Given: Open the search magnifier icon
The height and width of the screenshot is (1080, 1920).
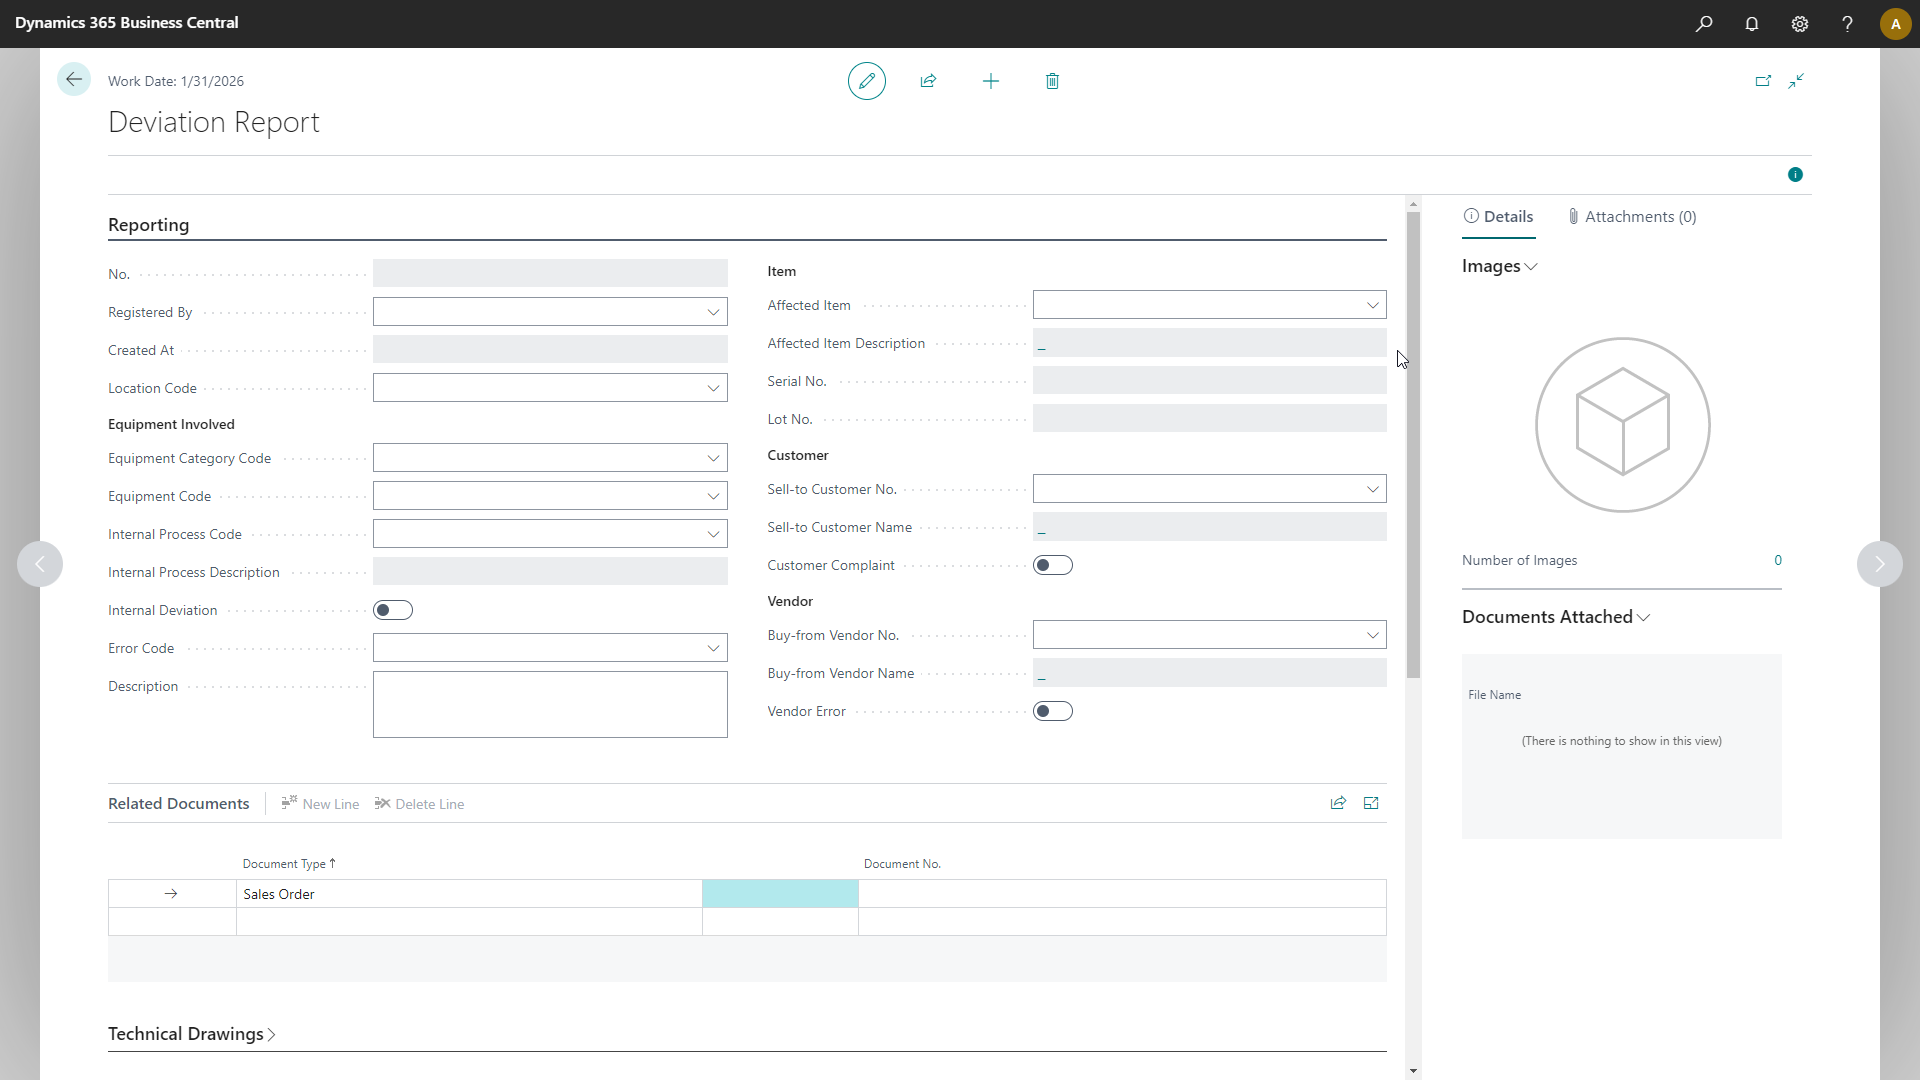Looking at the screenshot, I should [1704, 24].
